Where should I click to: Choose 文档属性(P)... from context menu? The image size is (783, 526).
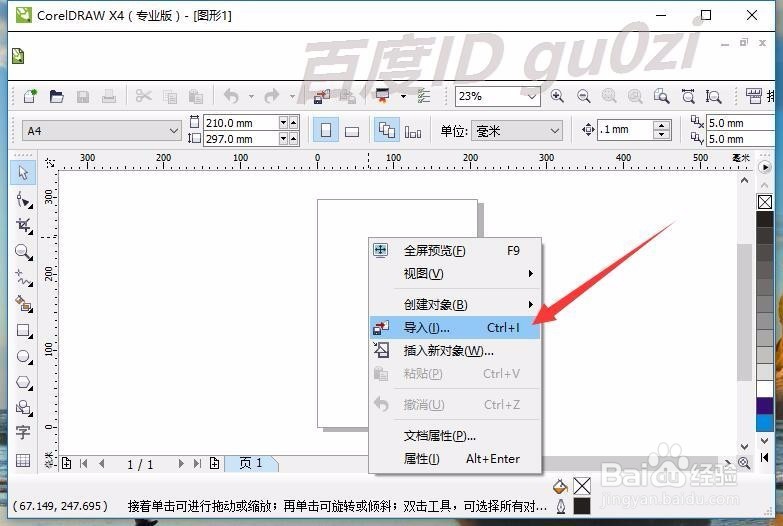[x=455, y=436]
